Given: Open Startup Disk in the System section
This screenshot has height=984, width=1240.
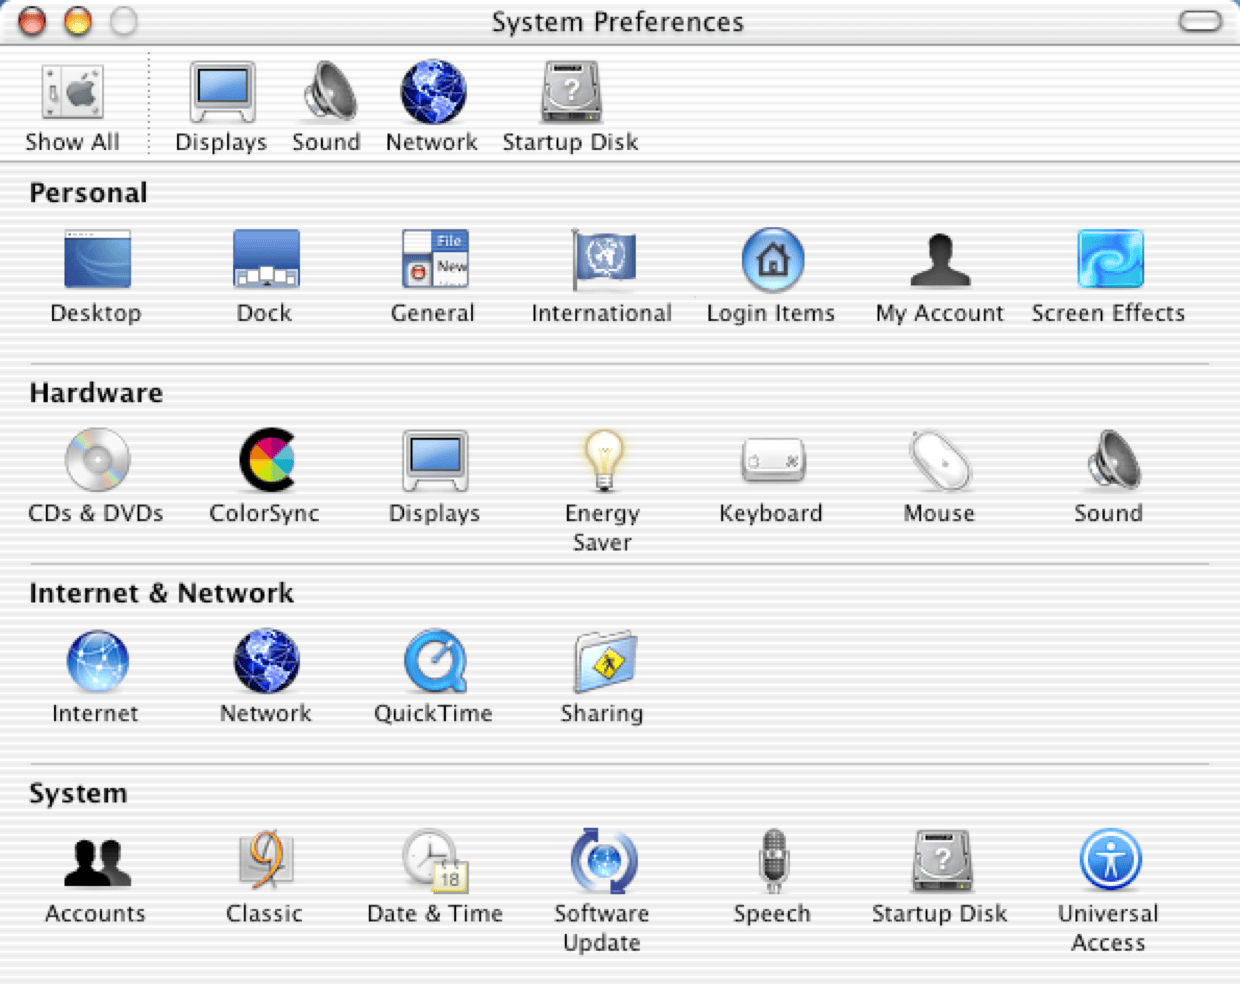Looking at the screenshot, I should click(x=942, y=861).
